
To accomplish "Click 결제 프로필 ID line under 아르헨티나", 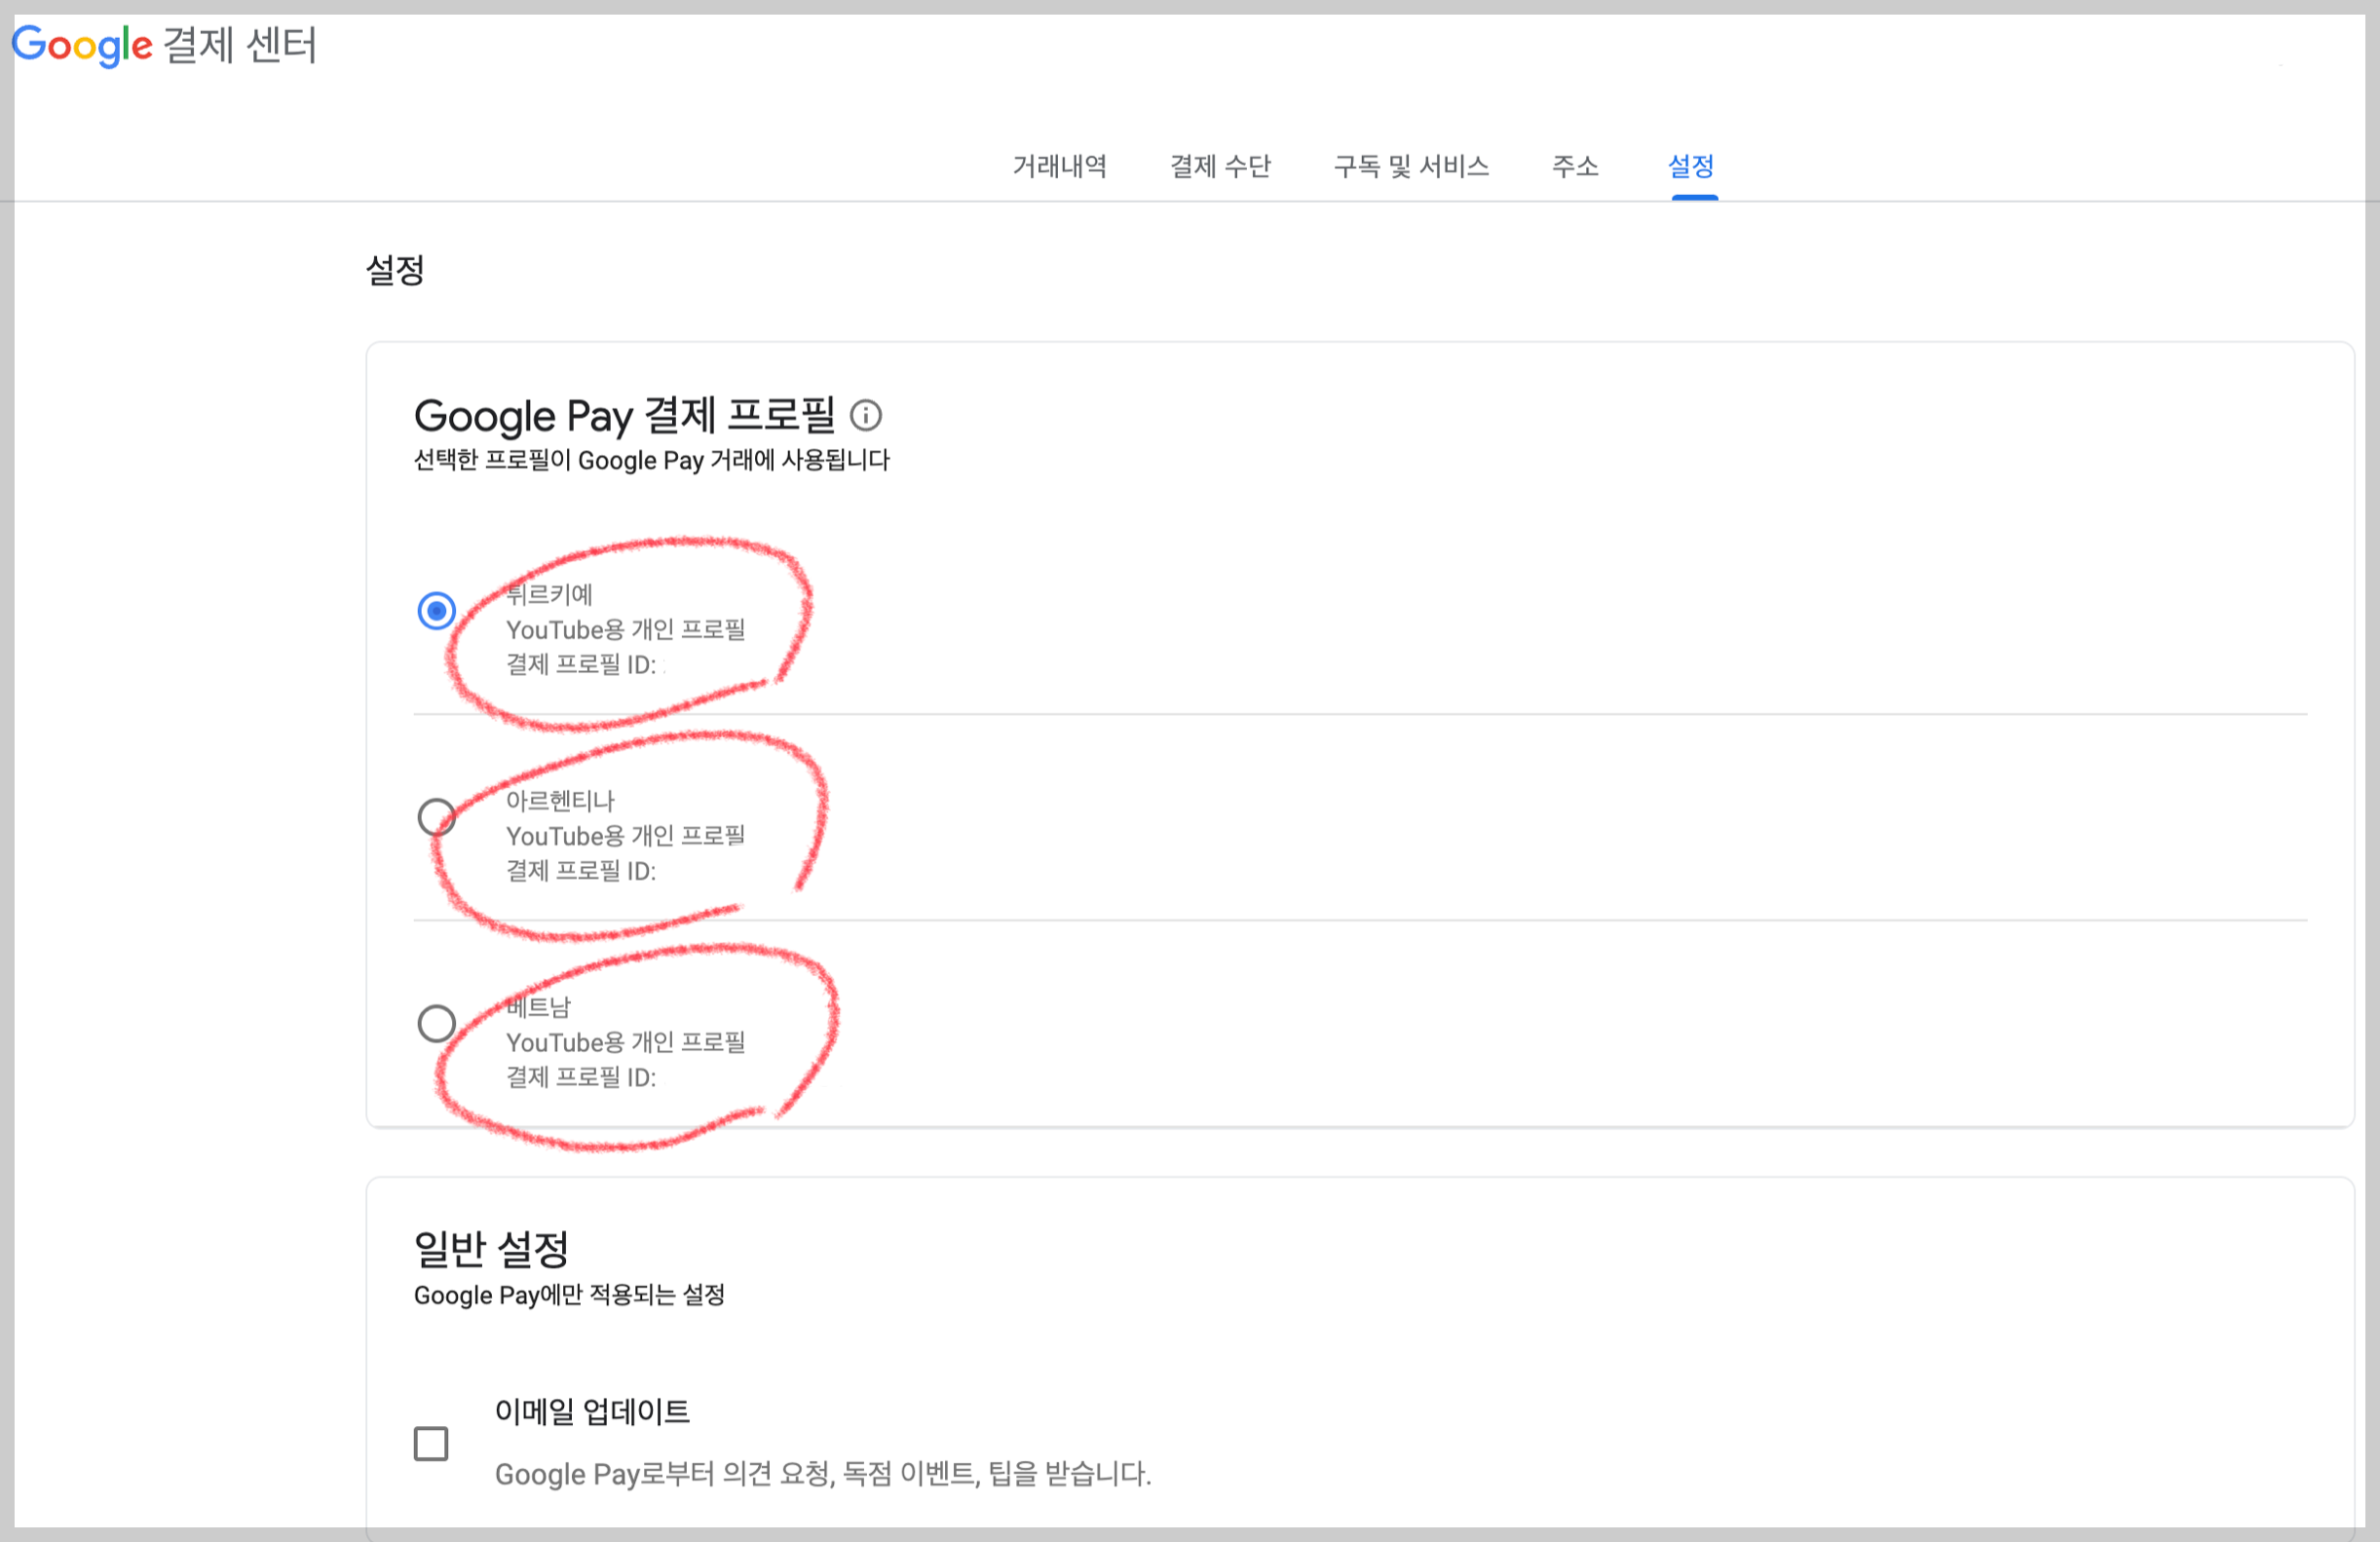I will 581,871.
